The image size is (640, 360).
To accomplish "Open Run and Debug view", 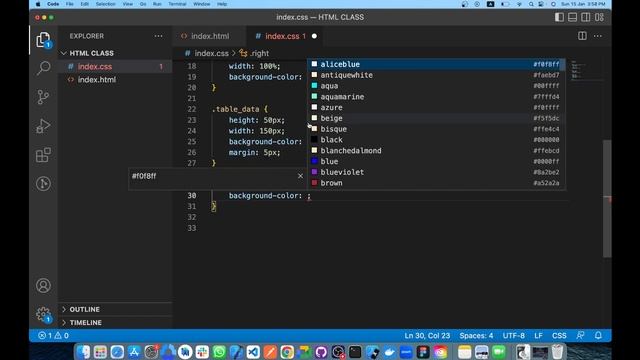I will tap(43, 126).
